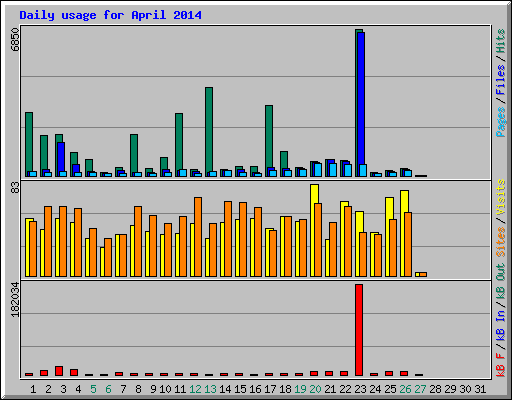512x400 pixels.
Task: Click the green day 19 label
Action: click(x=300, y=389)
